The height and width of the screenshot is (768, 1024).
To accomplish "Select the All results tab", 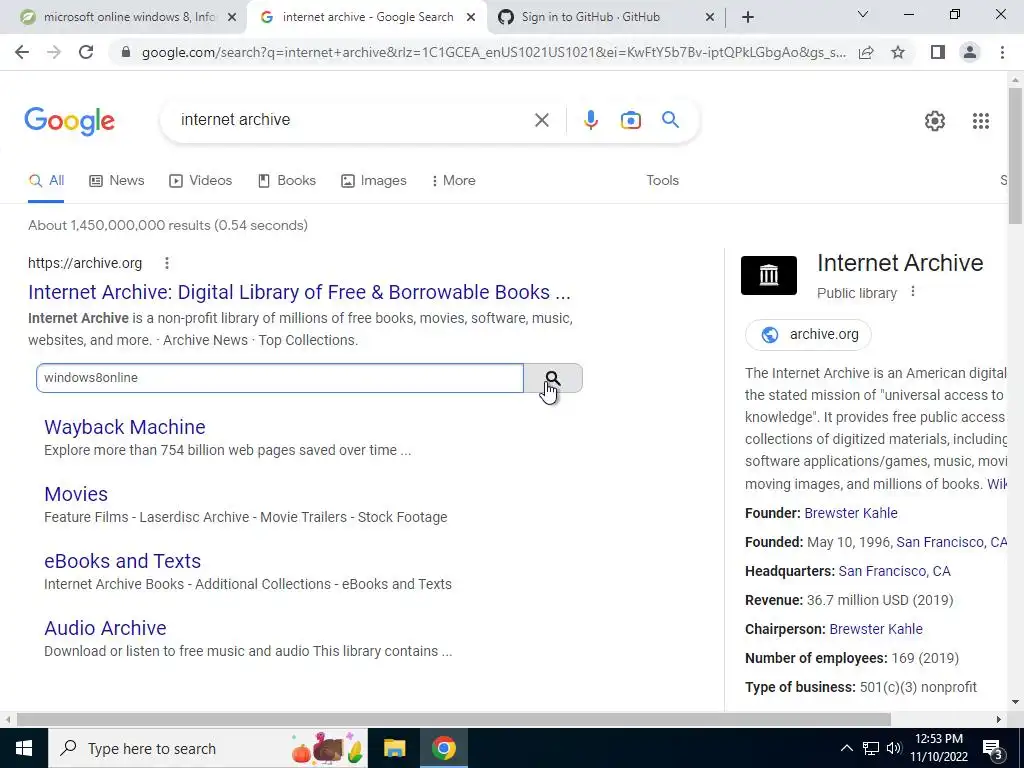I will click(46, 180).
